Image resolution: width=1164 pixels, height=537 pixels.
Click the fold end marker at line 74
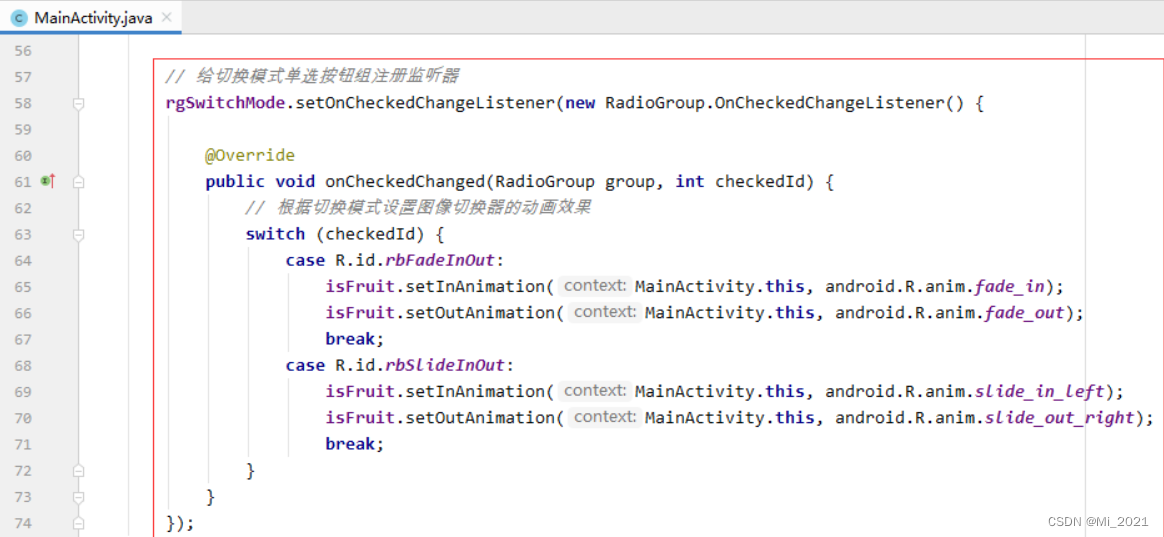pyautogui.click(x=79, y=523)
